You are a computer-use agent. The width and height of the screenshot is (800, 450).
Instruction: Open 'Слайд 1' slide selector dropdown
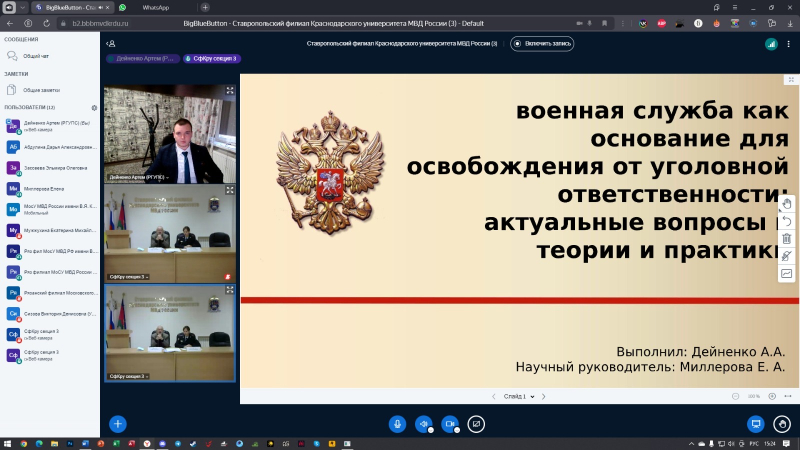(518, 396)
